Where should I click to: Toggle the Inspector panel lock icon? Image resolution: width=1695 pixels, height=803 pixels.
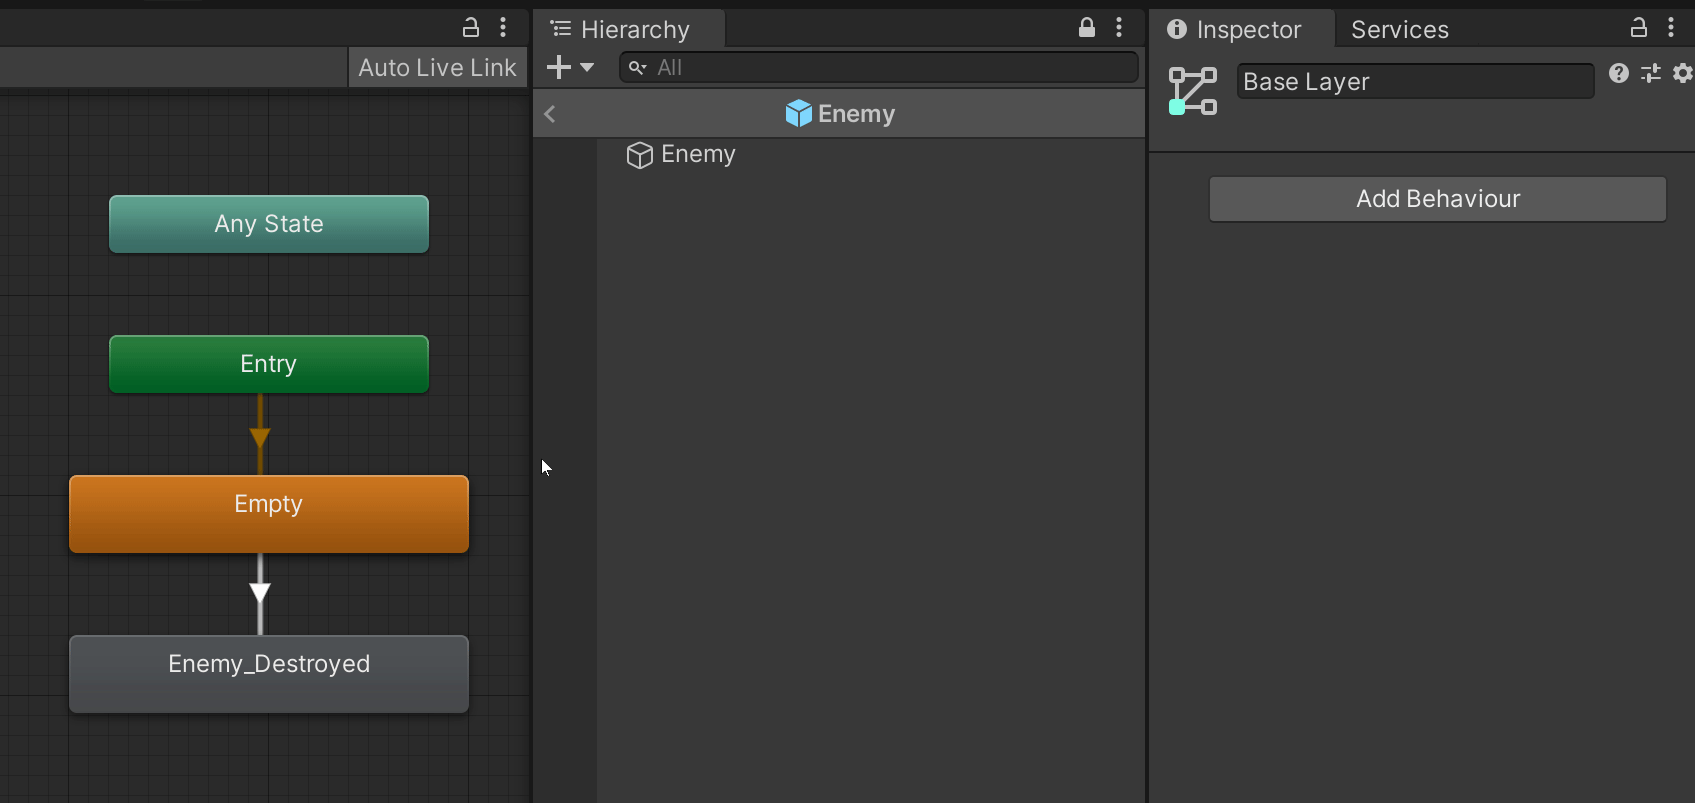tap(1639, 28)
